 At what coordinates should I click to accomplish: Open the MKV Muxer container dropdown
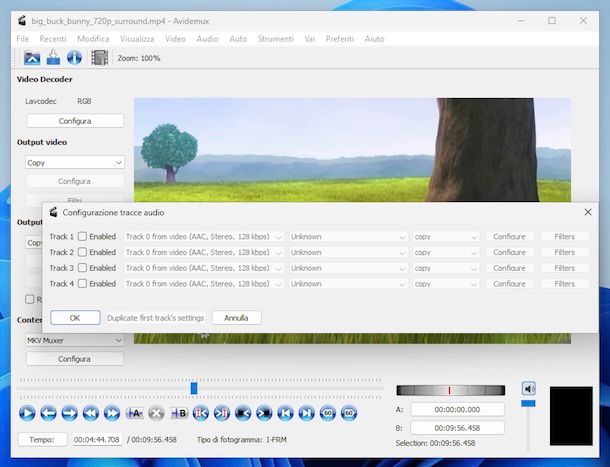click(x=75, y=341)
